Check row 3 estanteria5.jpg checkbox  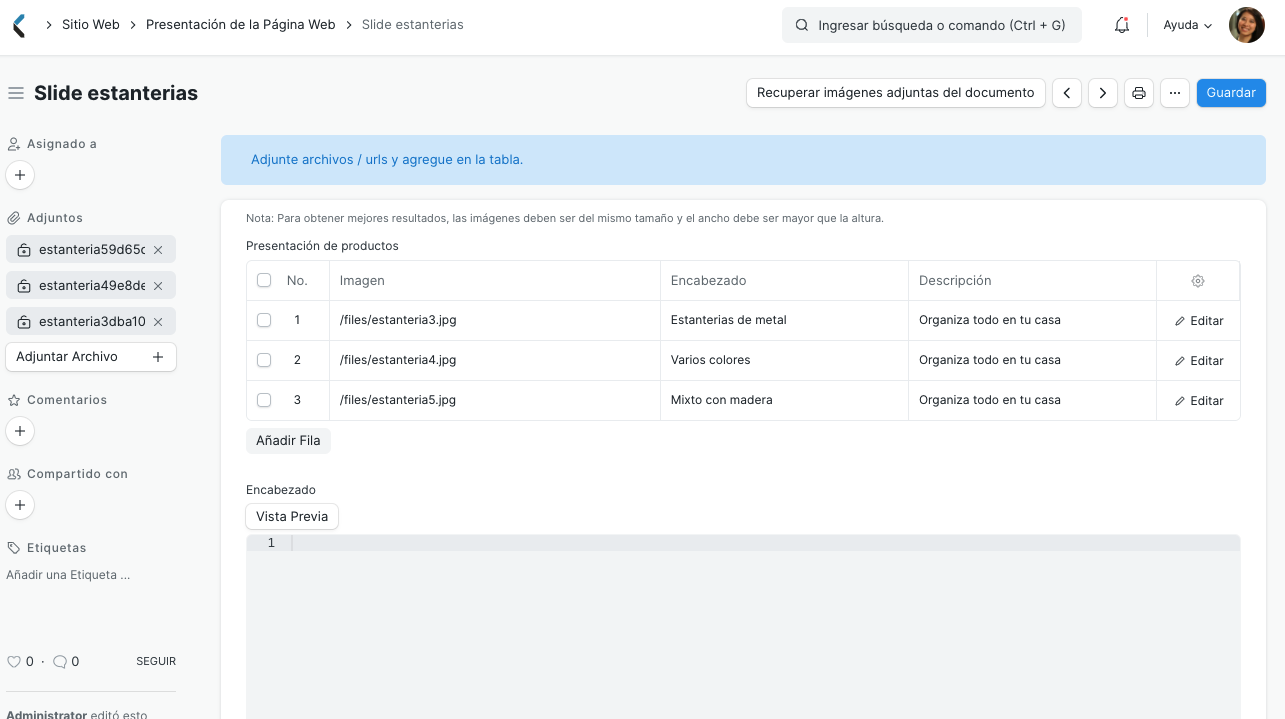pyautogui.click(x=264, y=400)
